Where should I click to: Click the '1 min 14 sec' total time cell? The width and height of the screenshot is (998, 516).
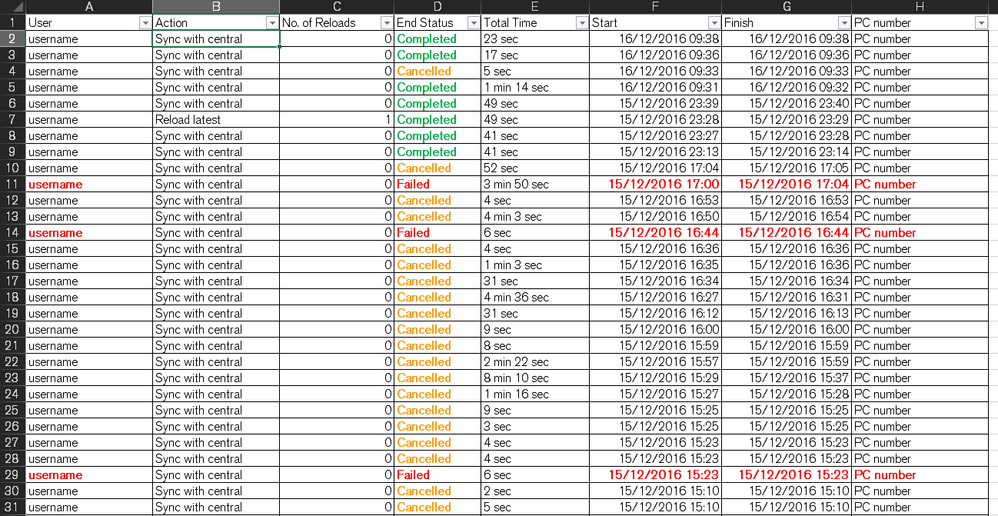point(535,88)
